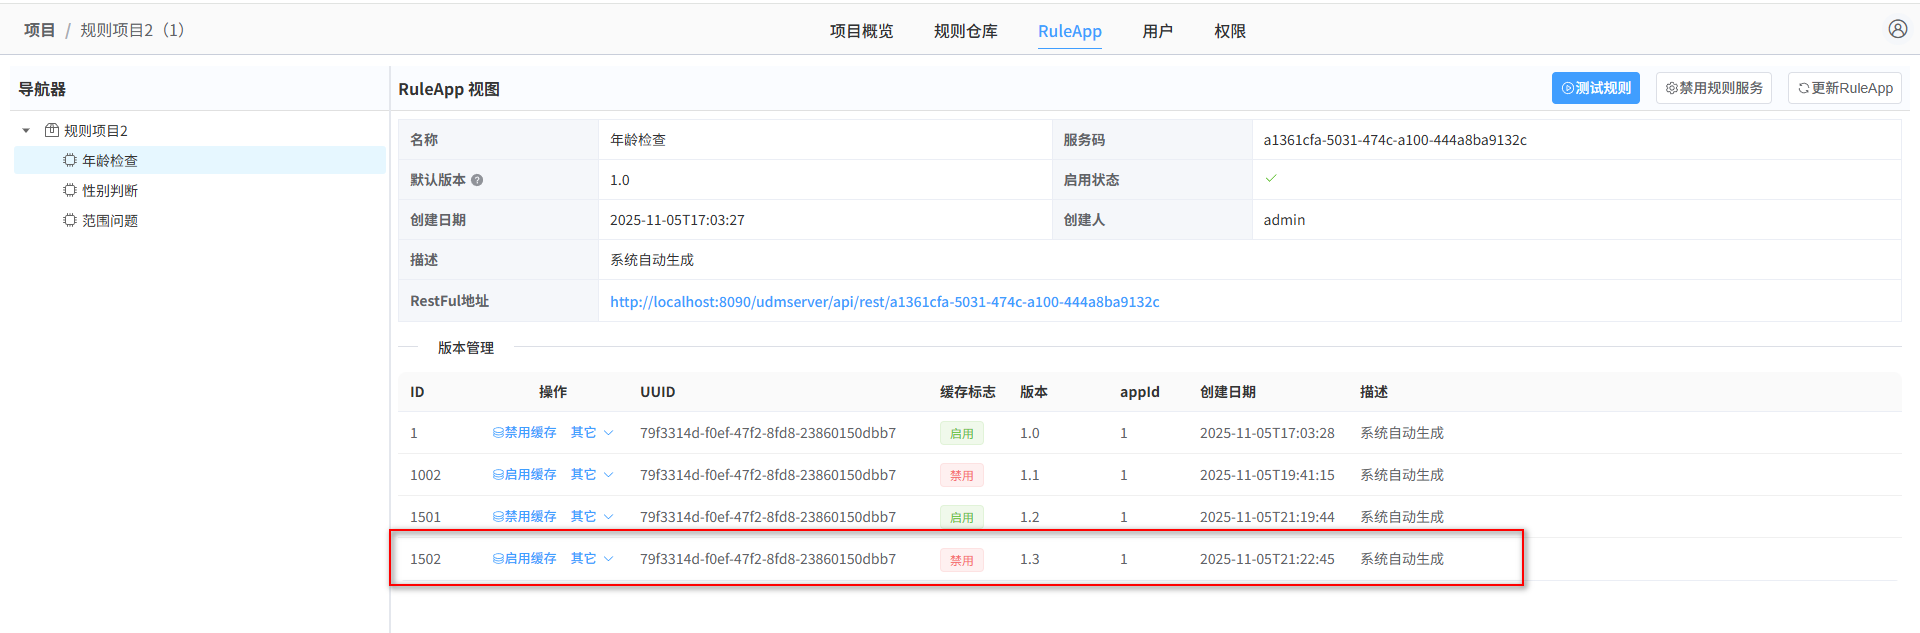Select 年龄检查 in the navigator tree
1920x633 pixels.
110,161
